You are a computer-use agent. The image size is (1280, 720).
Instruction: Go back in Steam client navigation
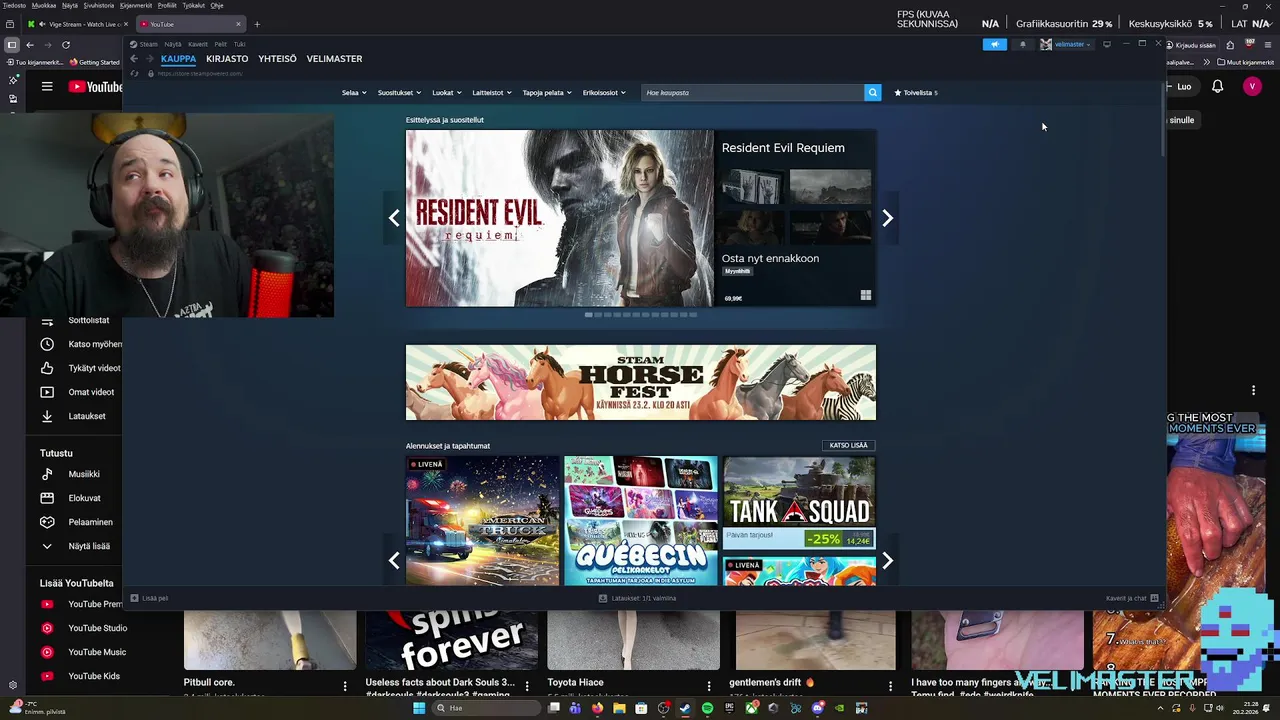135,59
